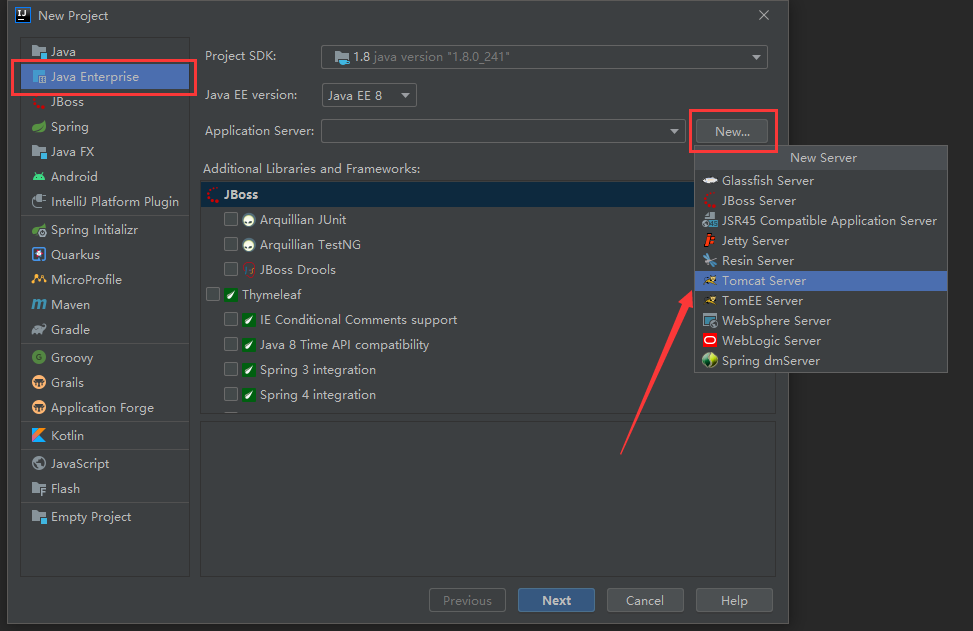Viewport: 973px width, 631px height.
Task: Click the Glassfish Server fish icon
Action: pyautogui.click(x=710, y=181)
